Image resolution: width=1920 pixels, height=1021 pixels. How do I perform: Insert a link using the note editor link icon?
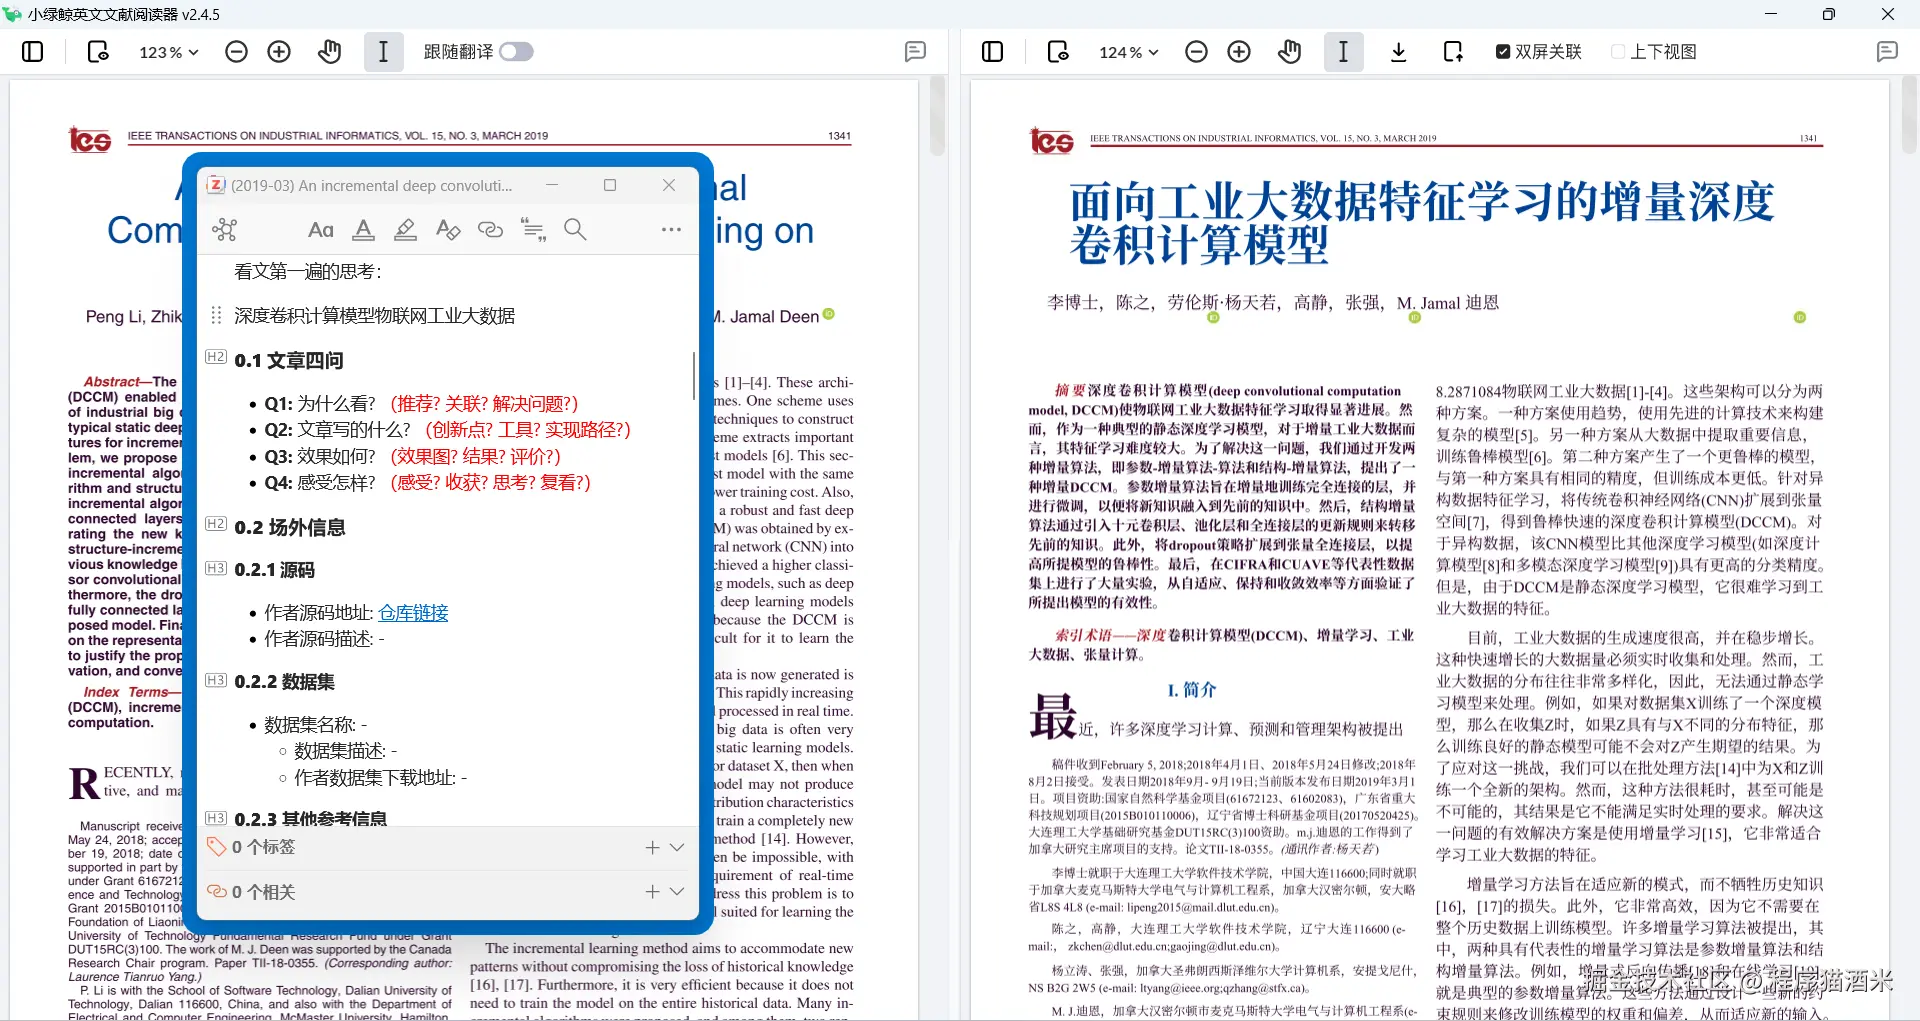click(490, 229)
